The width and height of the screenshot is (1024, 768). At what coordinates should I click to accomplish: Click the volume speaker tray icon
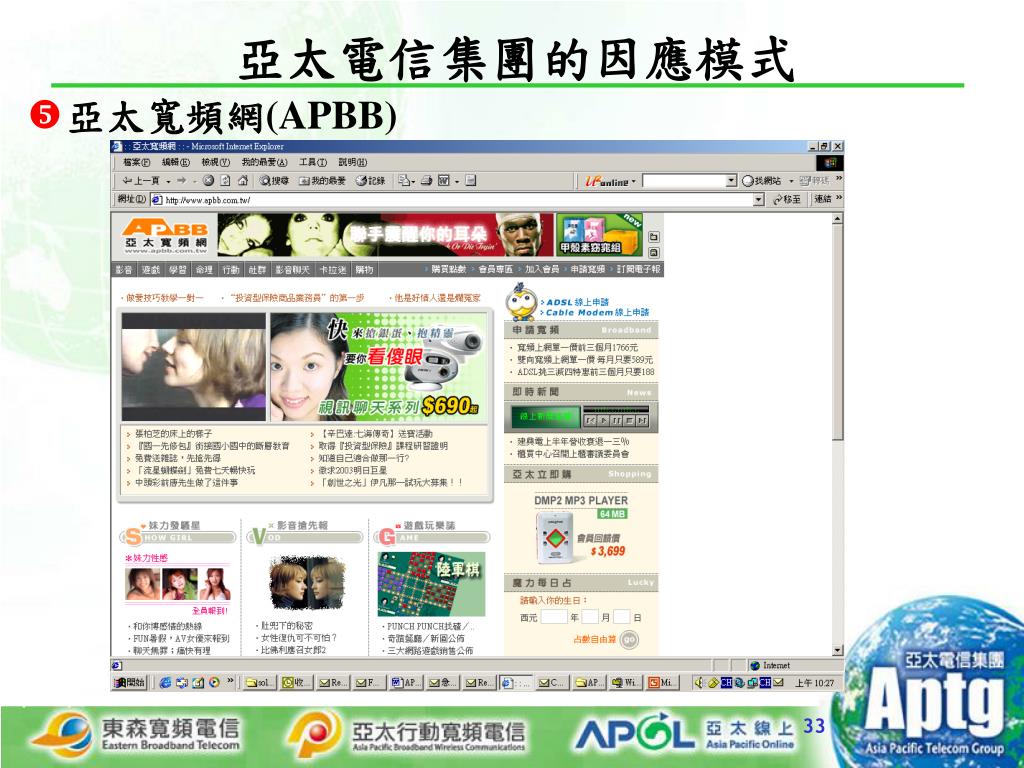(x=698, y=683)
